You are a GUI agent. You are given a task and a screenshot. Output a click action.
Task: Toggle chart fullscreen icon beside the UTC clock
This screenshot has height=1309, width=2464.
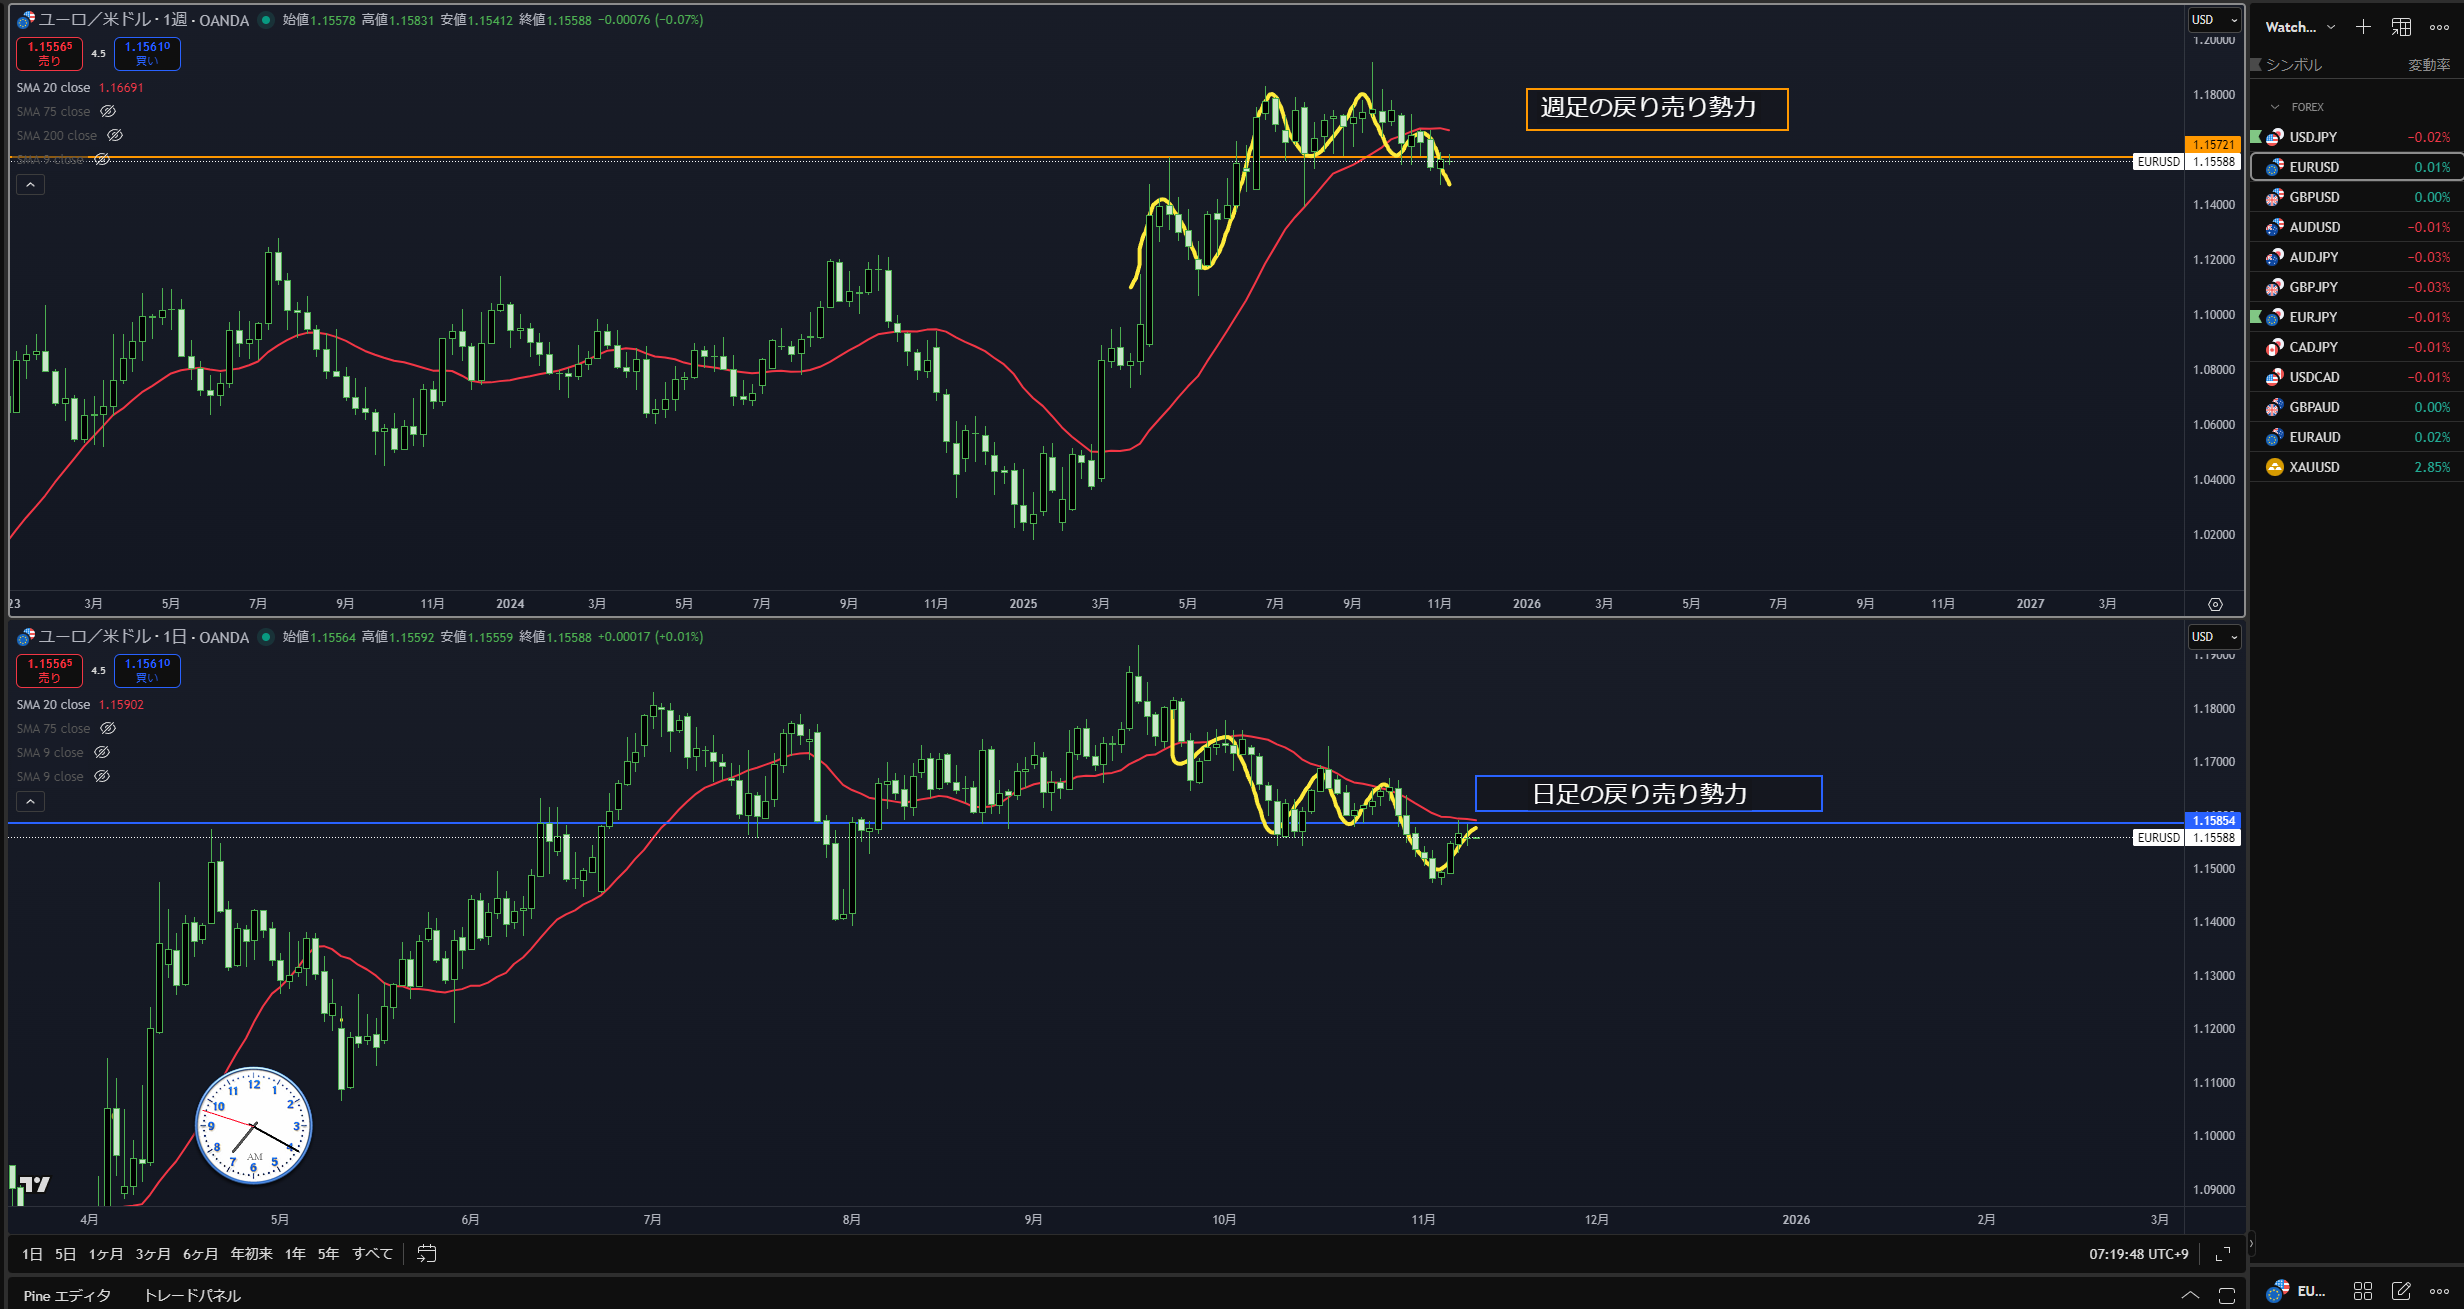(x=2223, y=1253)
